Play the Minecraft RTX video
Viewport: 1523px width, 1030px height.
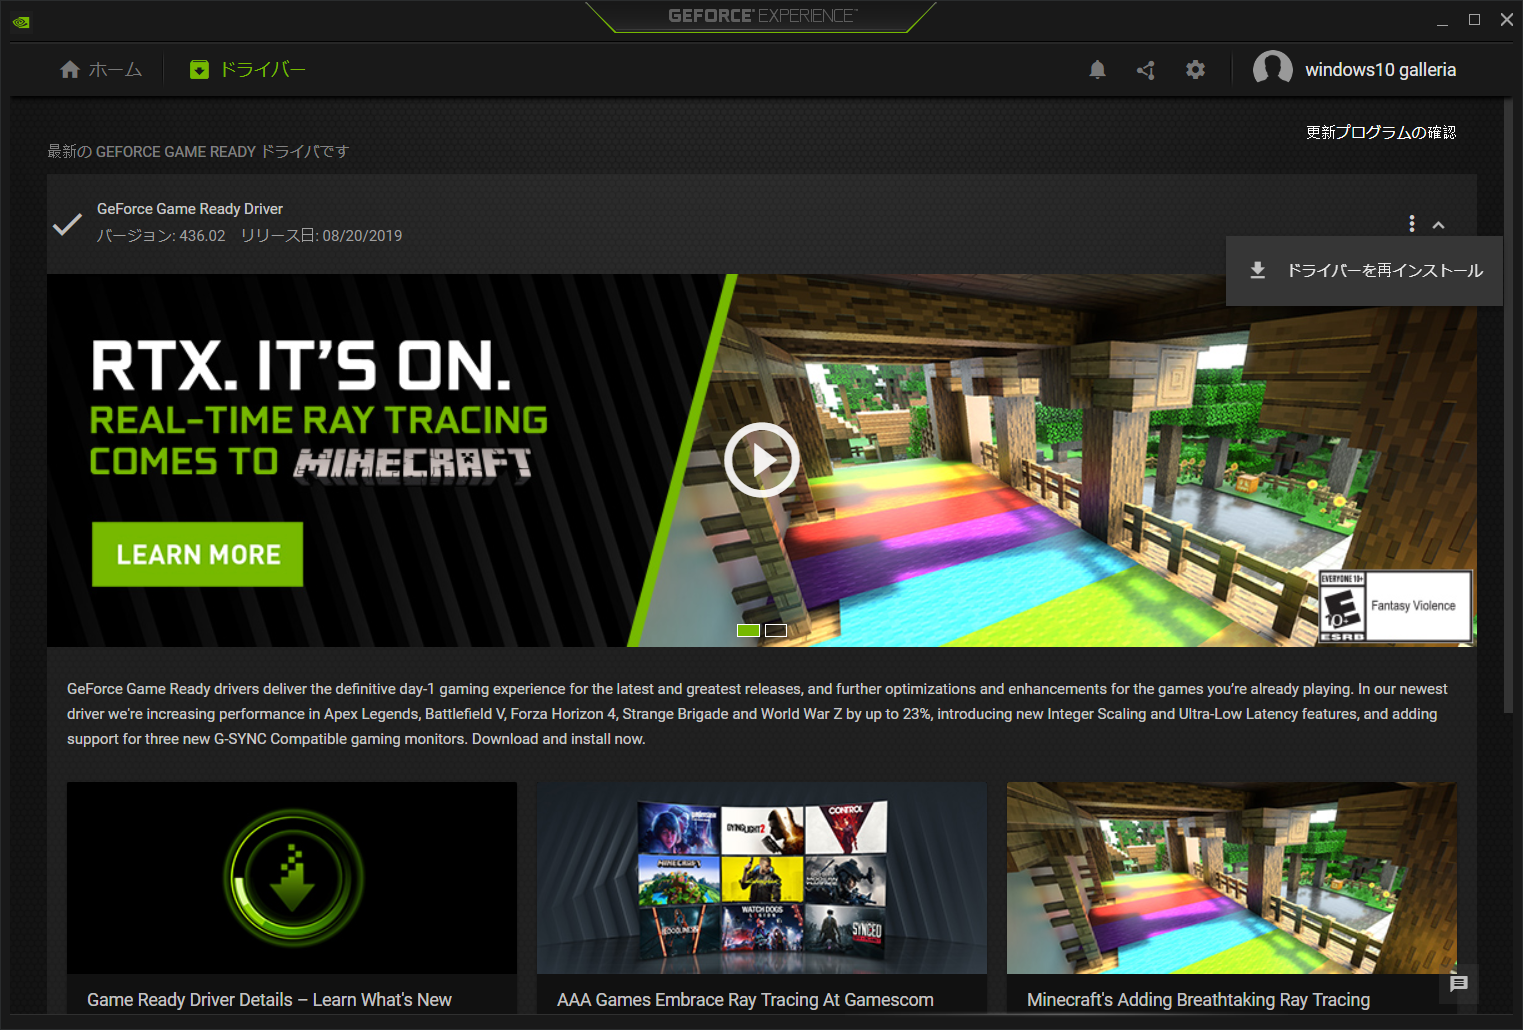click(x=762, y=460)
